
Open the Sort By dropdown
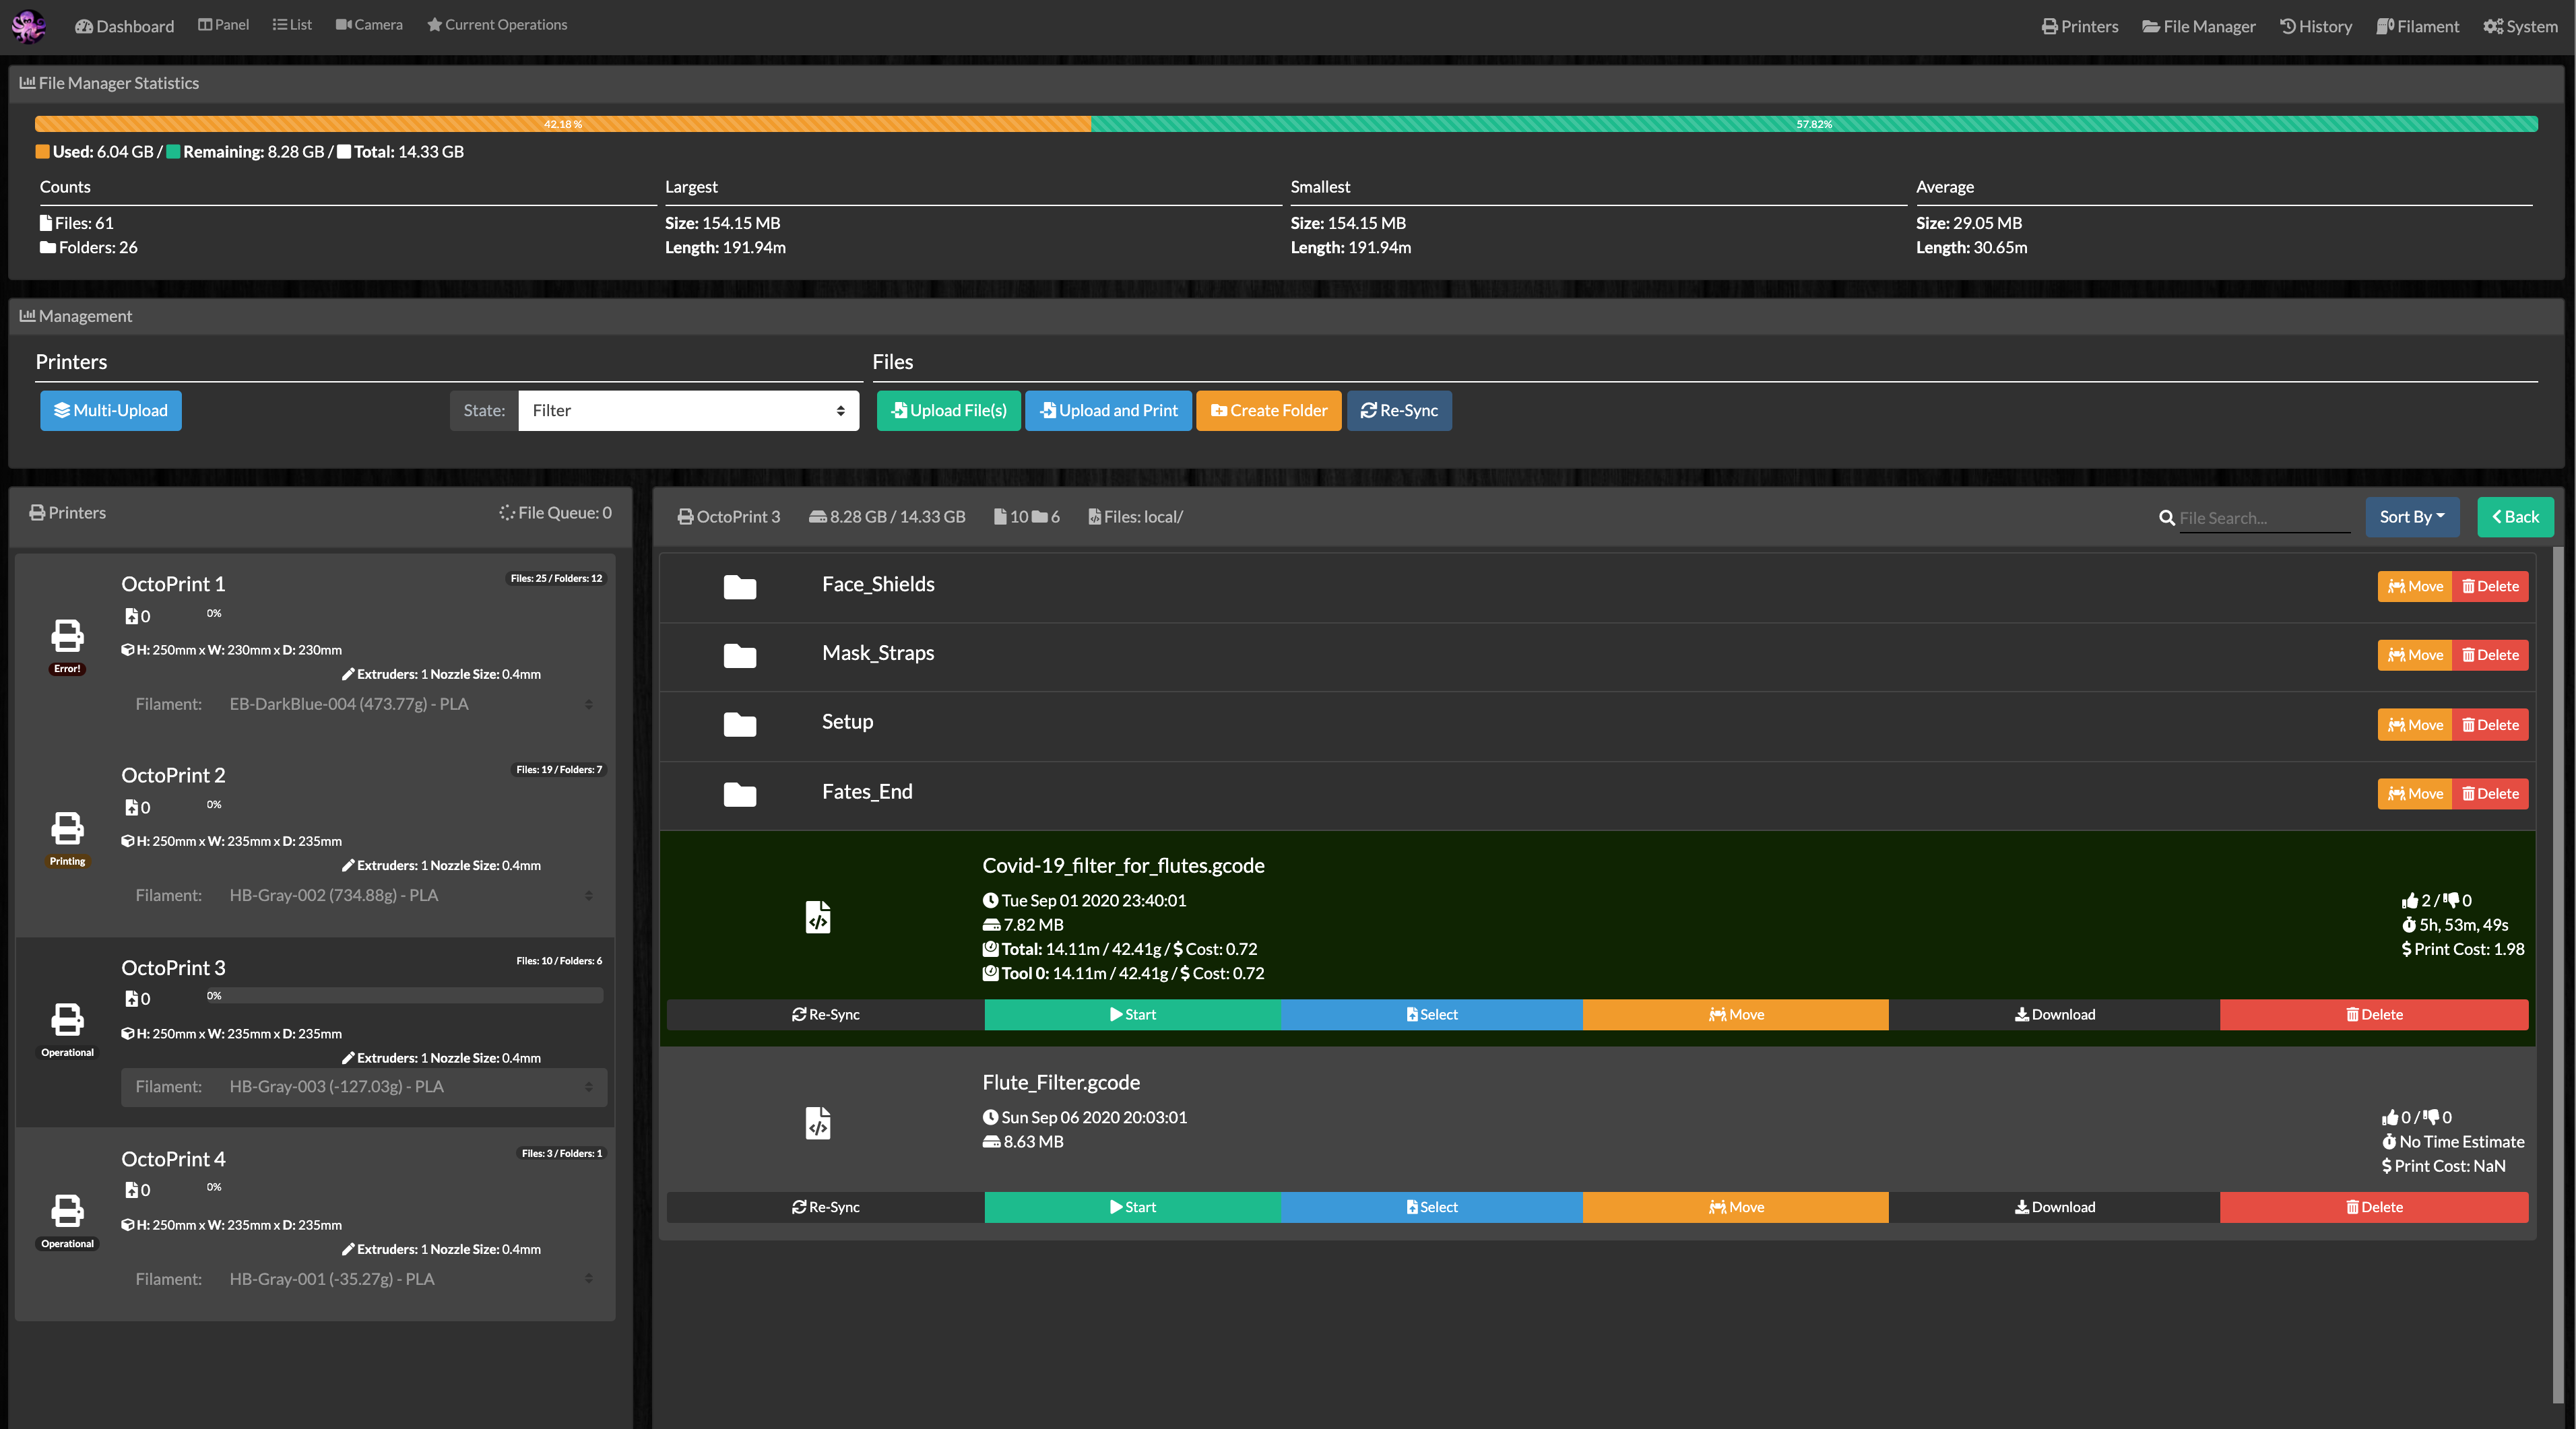coord(2412,517)
